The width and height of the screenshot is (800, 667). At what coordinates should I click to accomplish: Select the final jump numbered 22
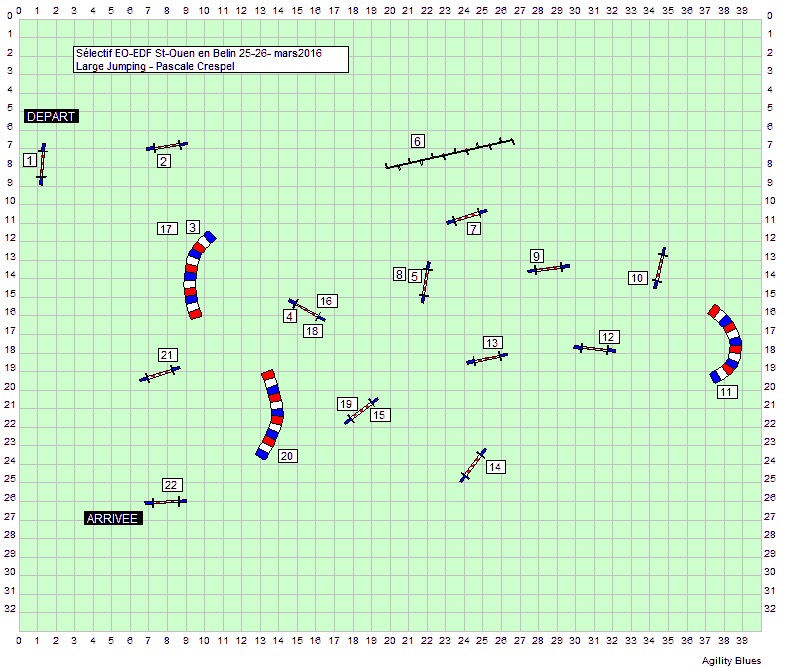[x=165, y=501]
